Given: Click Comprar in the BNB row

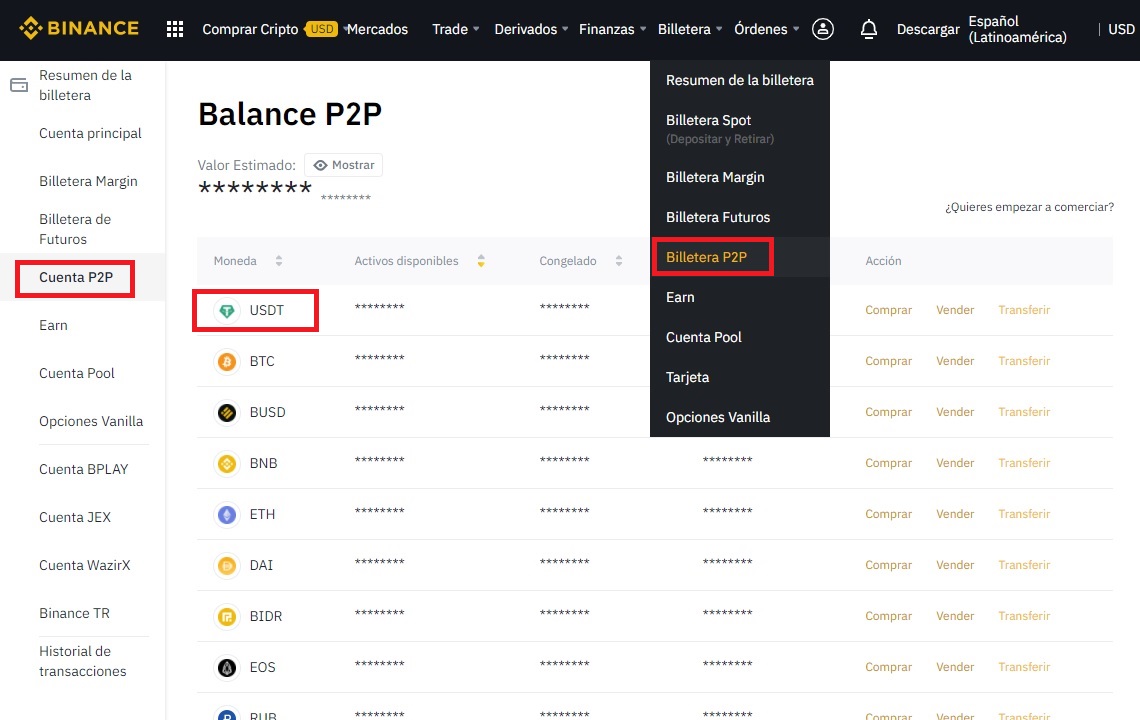Looking at the screenshot, I should 888,463.
